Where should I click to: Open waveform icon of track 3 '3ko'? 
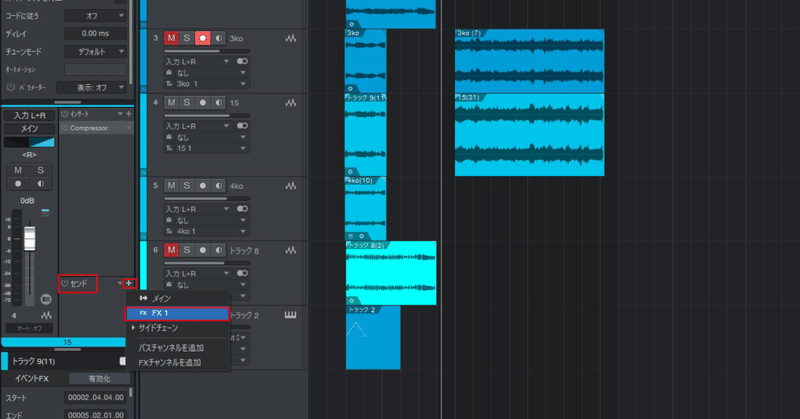pos(291,38)
